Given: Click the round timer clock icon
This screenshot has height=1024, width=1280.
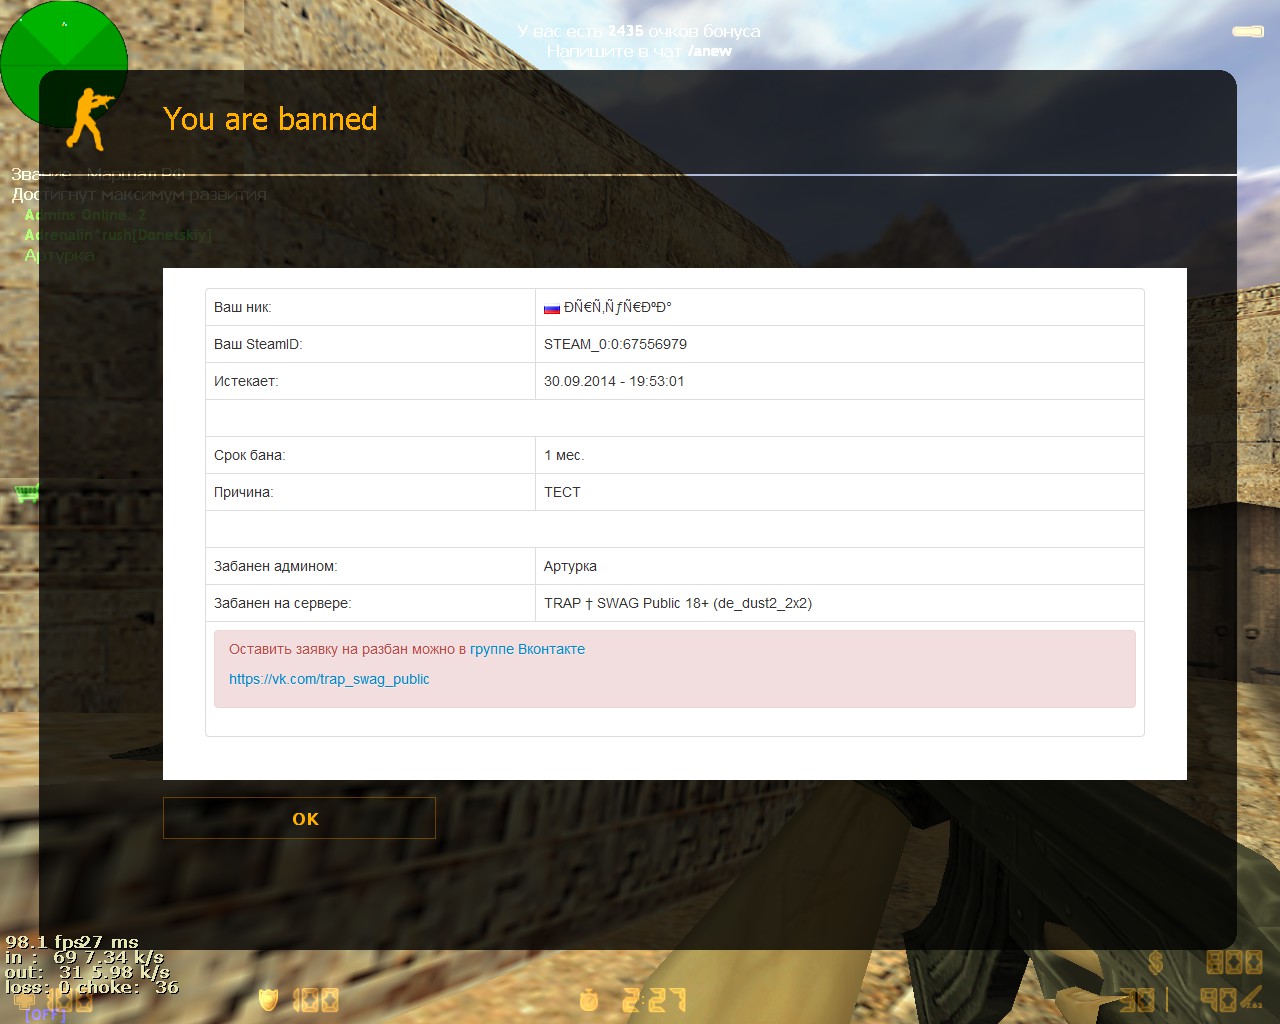Looking at the screenshot, I should click(x=589, y=999).
